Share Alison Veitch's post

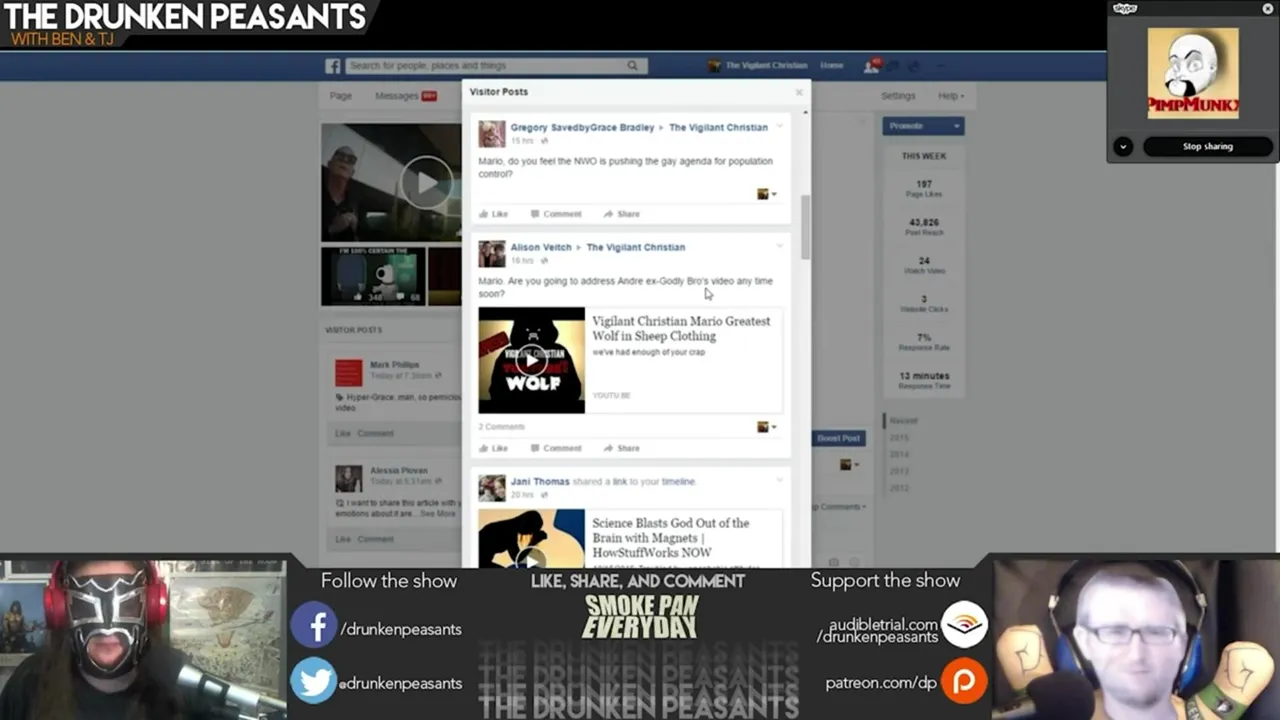coord(622,448)
